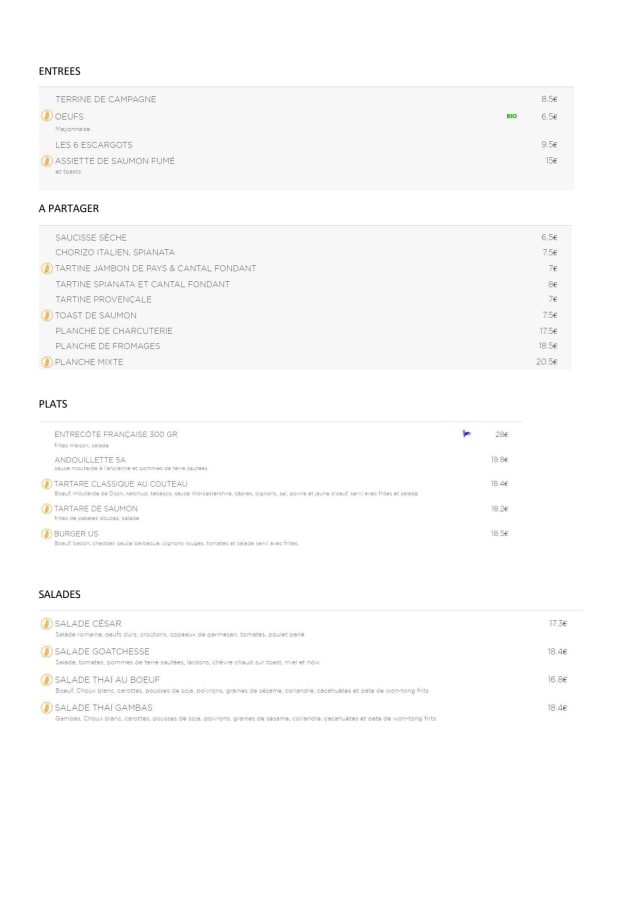Click the badge icon next to Burger US

tap(46, 534)
